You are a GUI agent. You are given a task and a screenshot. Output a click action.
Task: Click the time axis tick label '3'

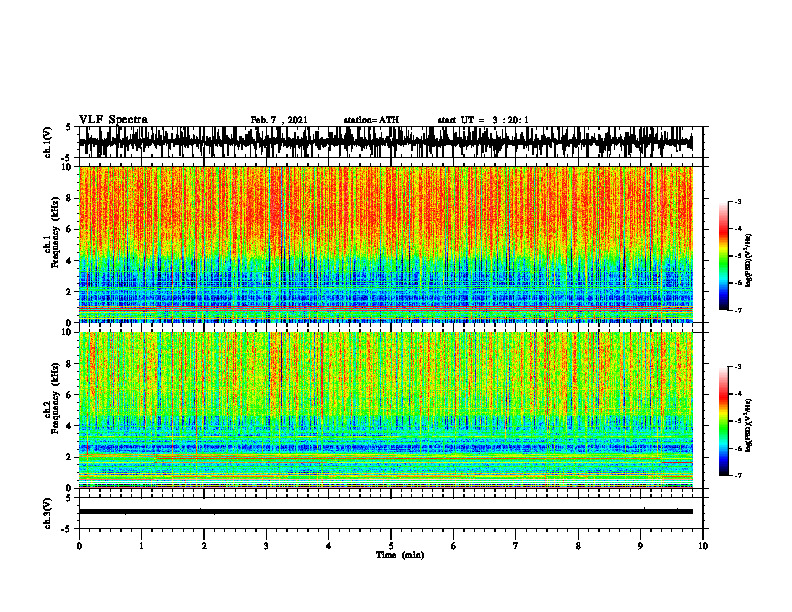266,546
